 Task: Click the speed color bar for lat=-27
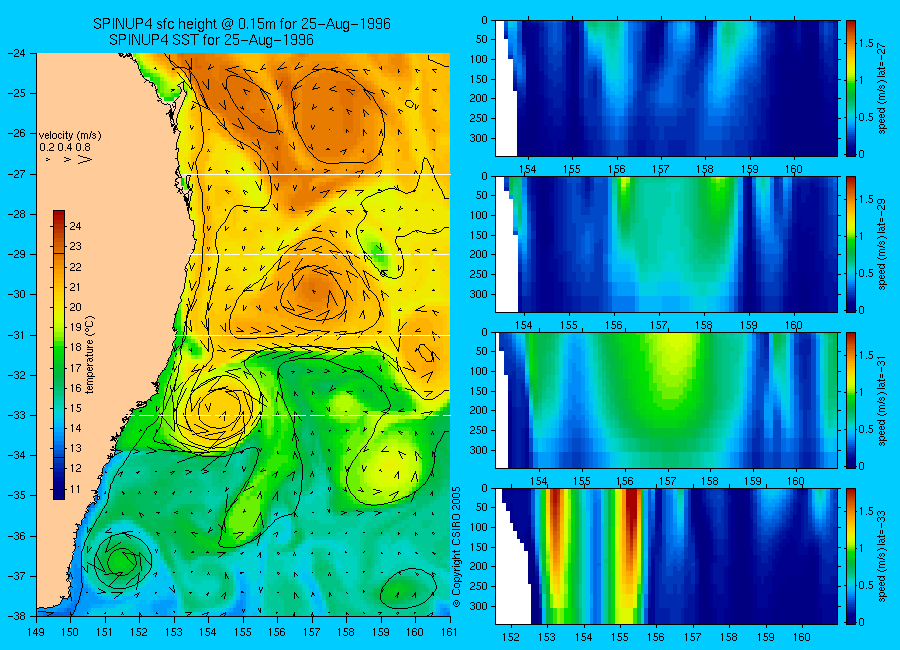click(851, 88)
